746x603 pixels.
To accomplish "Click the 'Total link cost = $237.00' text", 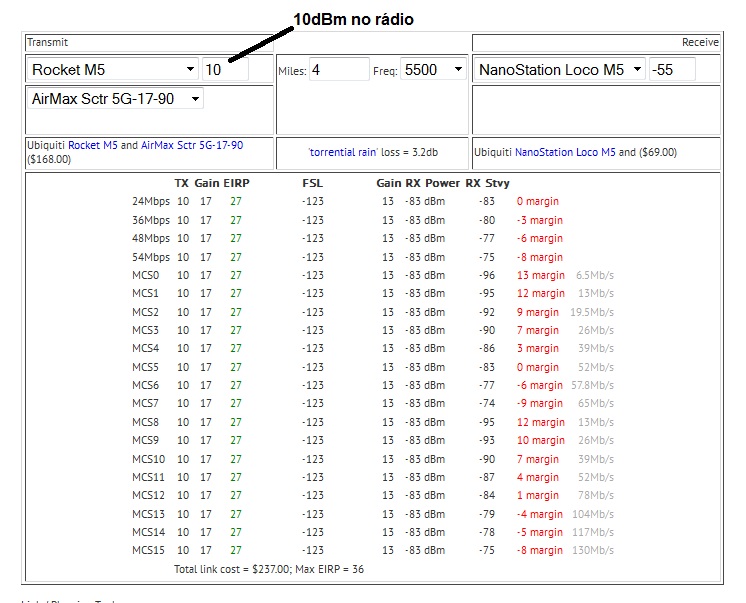I will (x=232, y=569).
